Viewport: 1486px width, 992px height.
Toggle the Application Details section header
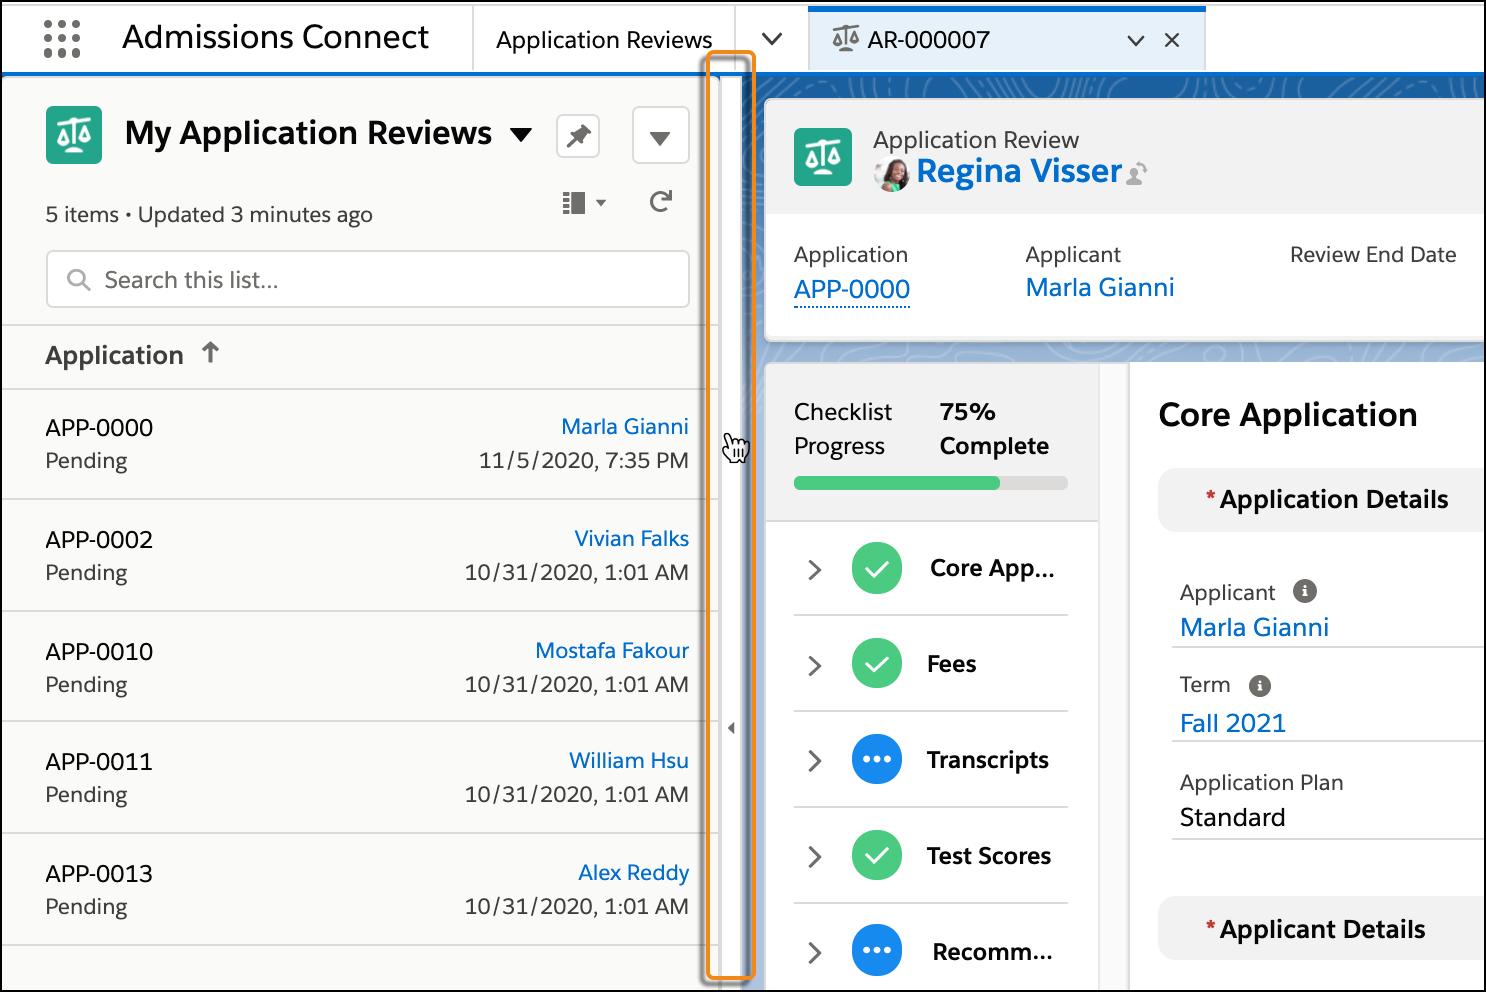pyautogui.click(x=1322, y=500)
